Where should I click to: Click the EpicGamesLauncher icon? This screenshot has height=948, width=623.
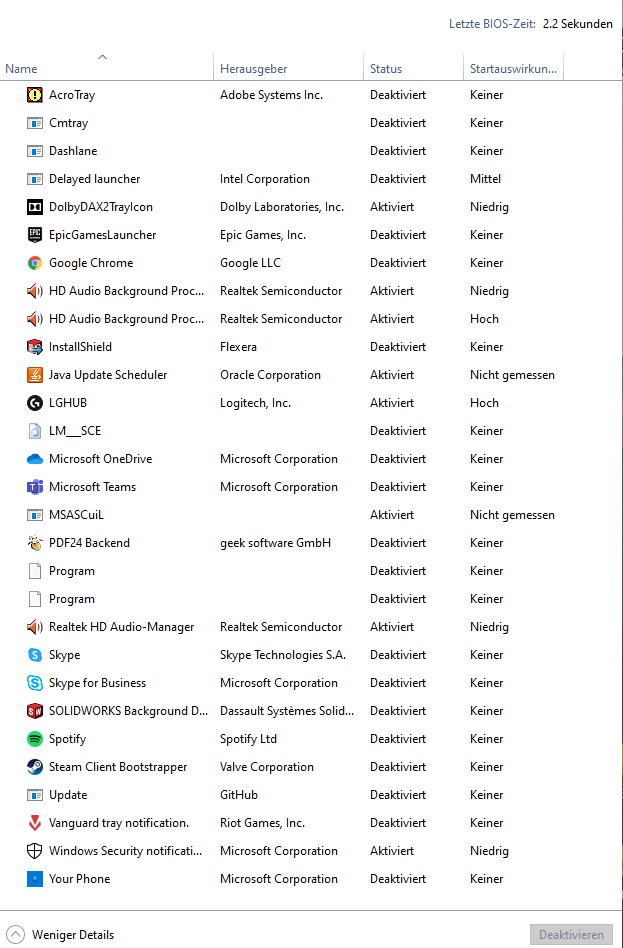coord(35,235)
